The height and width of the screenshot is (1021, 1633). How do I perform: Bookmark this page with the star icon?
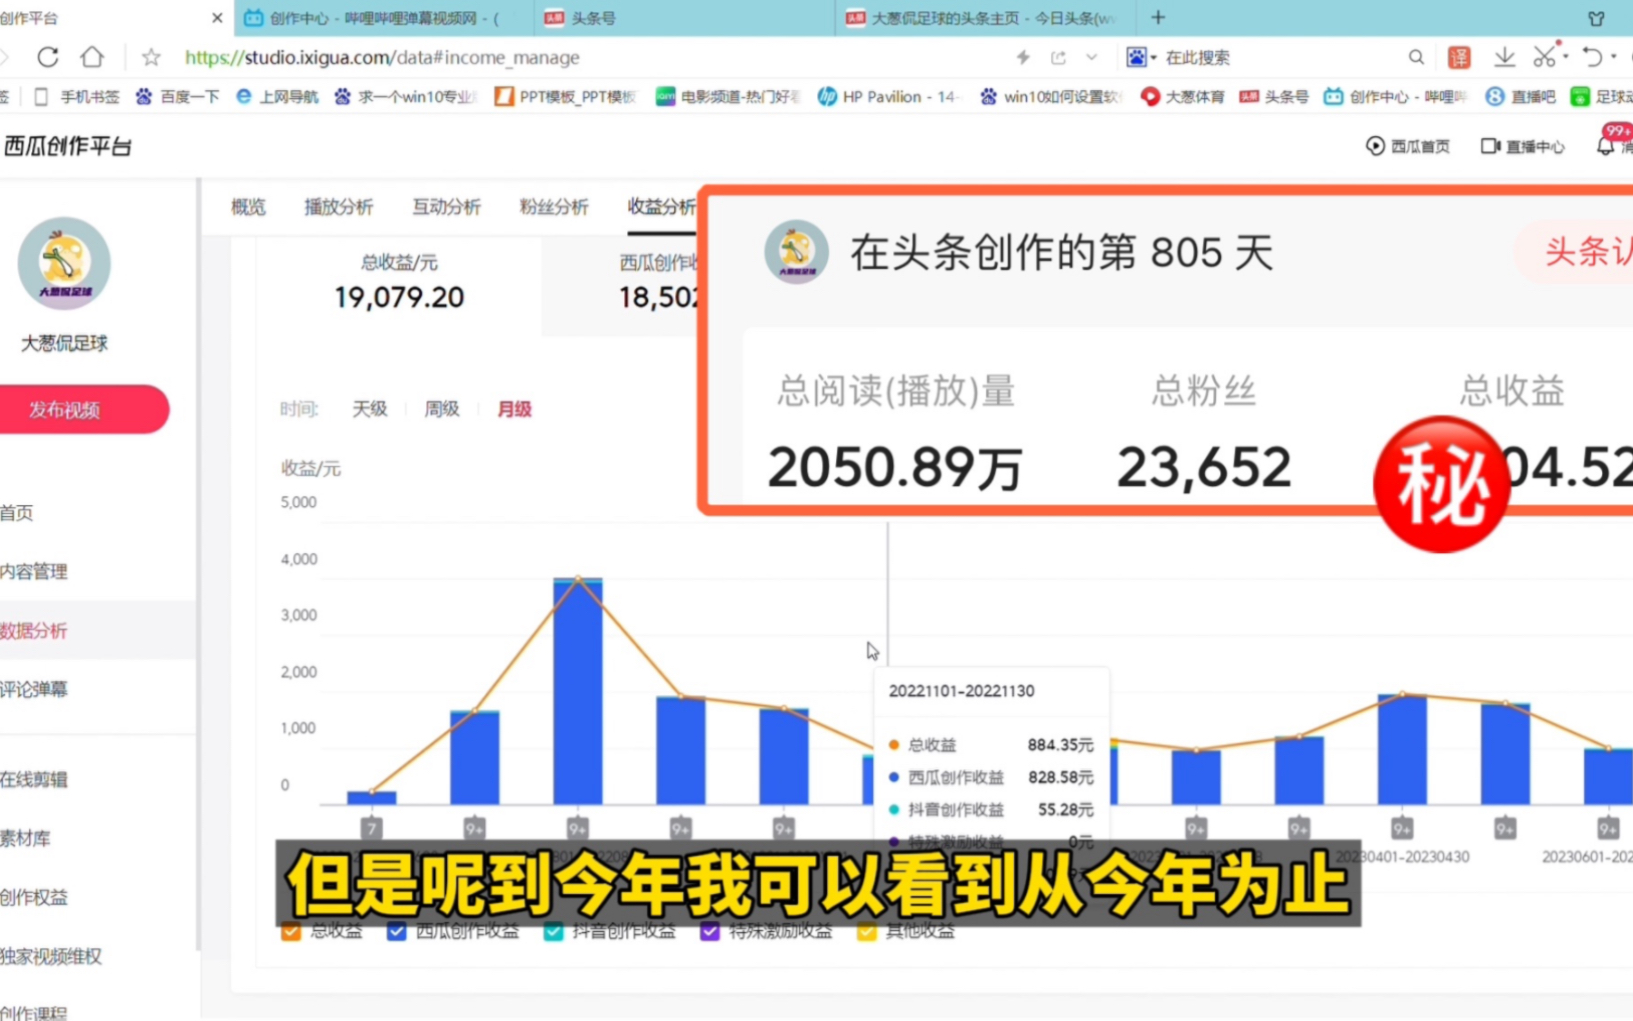click(x=151, y=57)
